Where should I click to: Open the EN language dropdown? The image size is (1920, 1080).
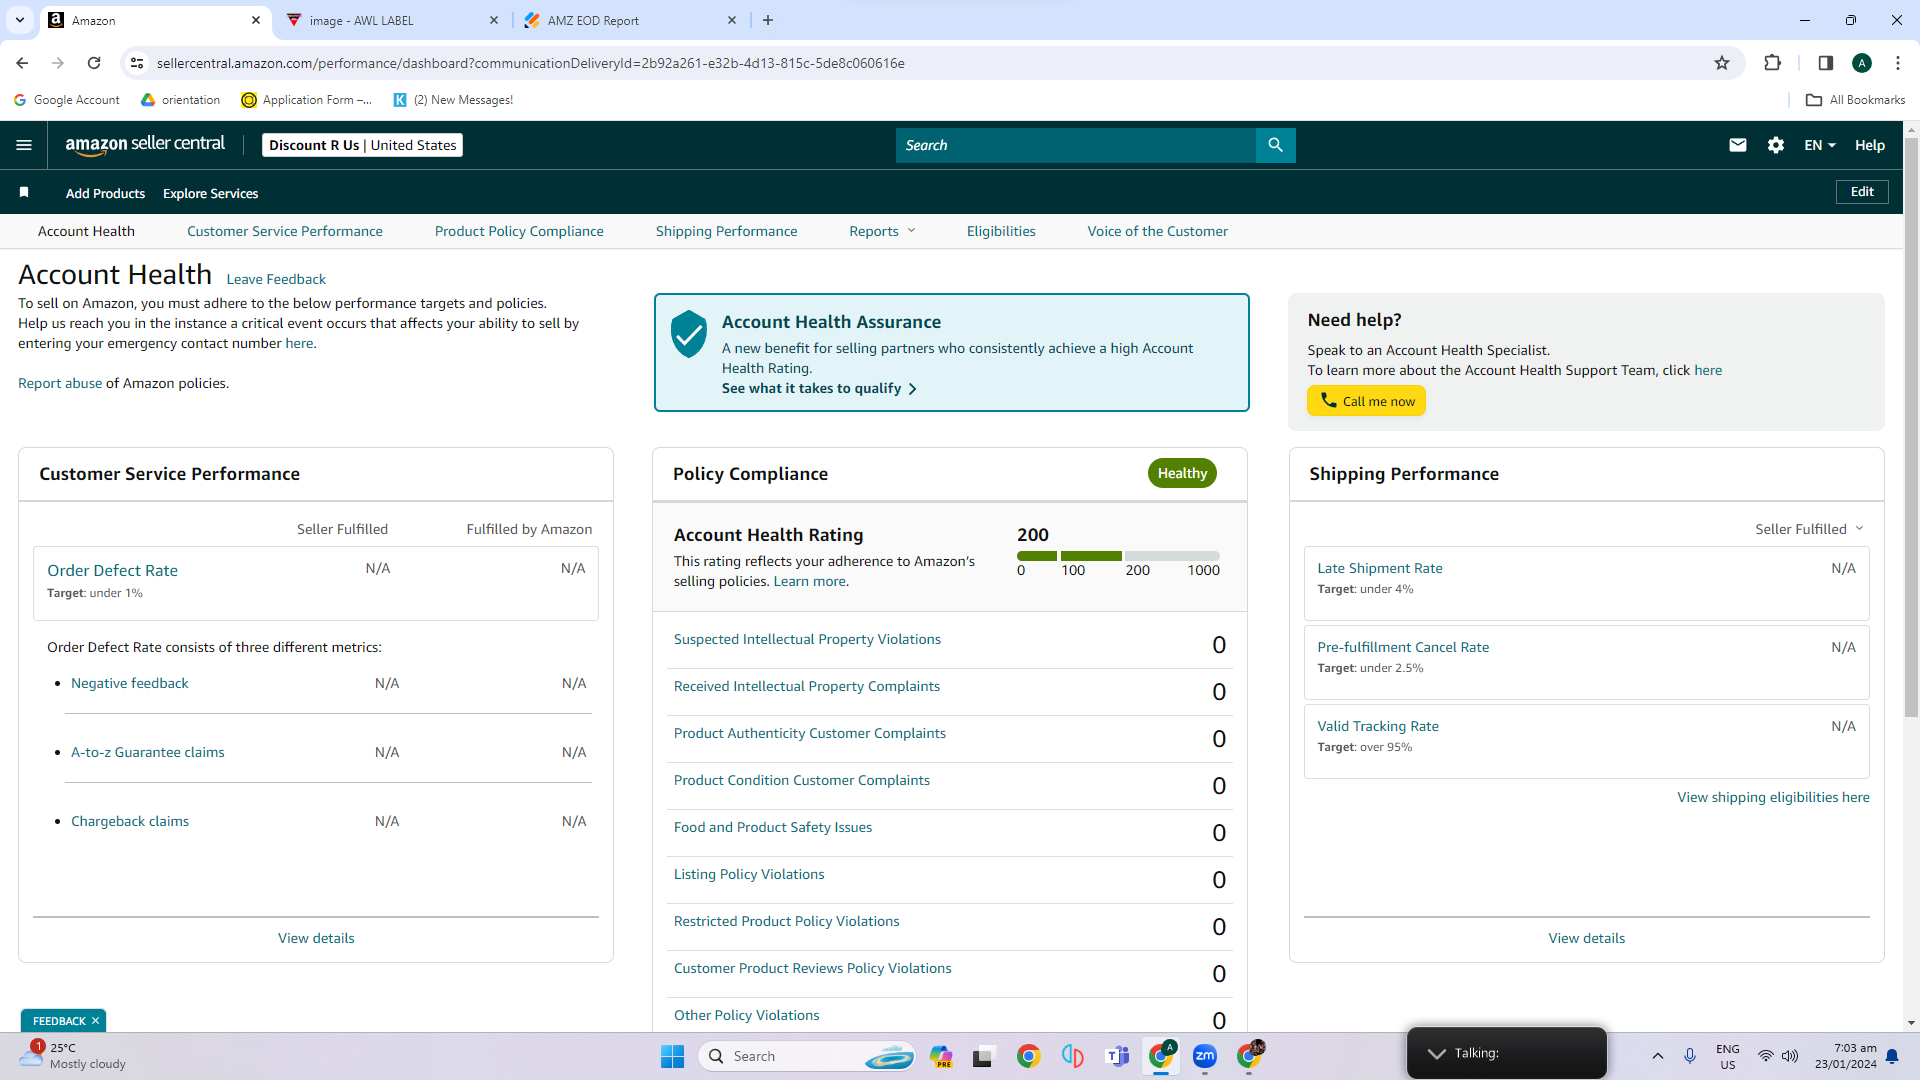(1820, 145)
